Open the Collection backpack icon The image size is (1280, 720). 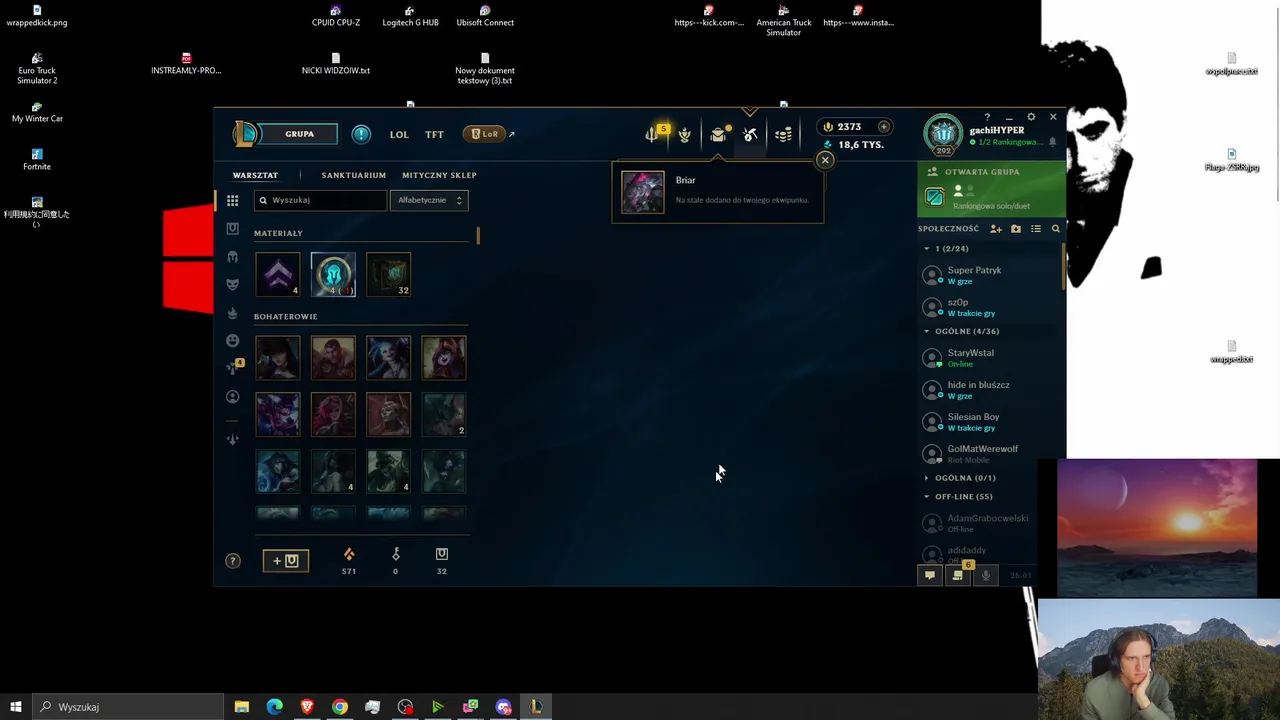718,135
